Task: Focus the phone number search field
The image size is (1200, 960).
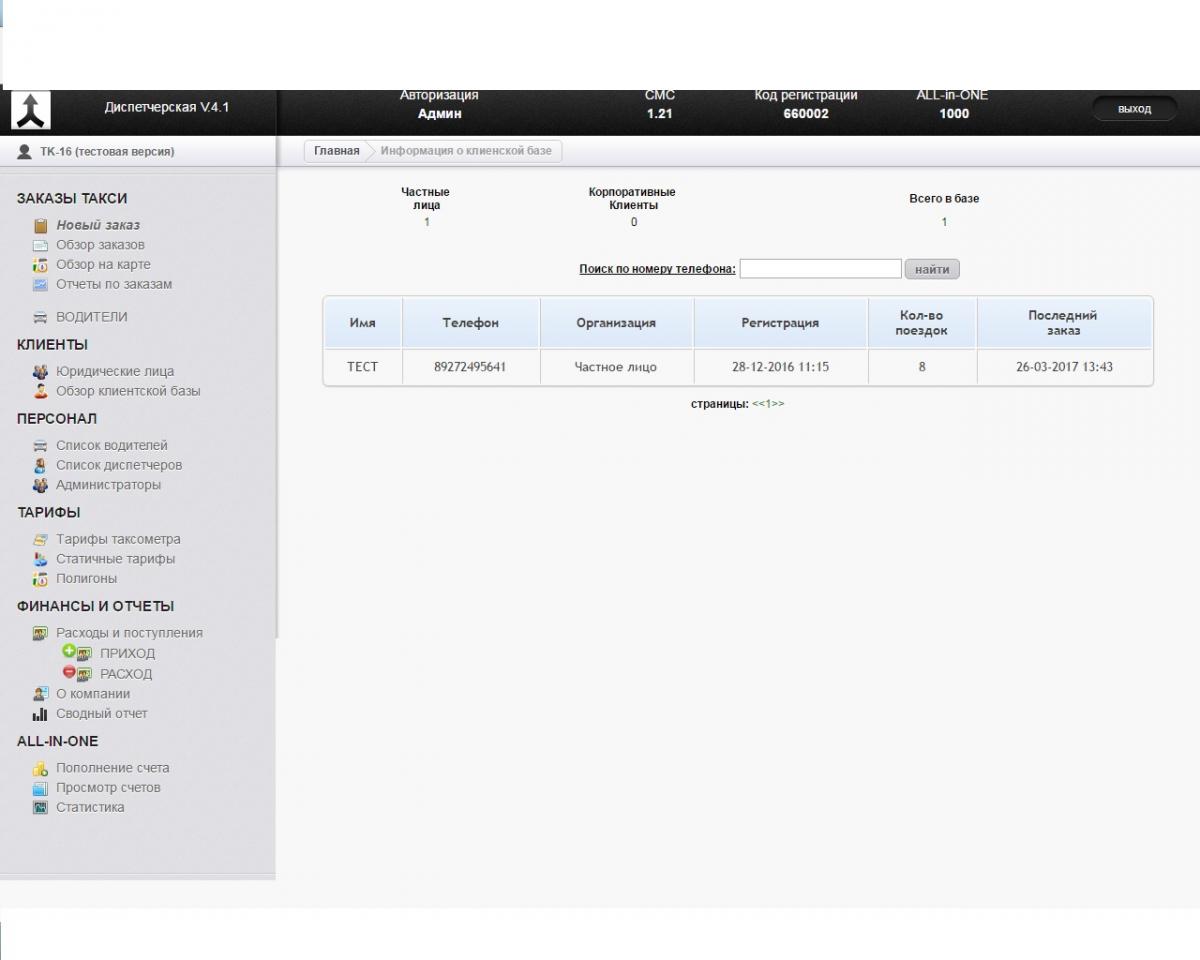Action: point(820,269)
